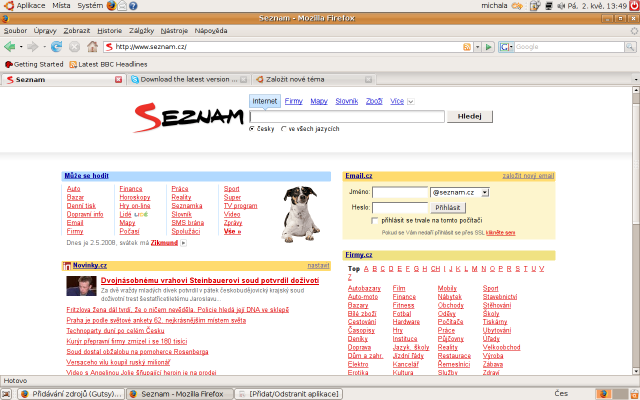Image resolution: width=640 pixels, height=400 pixels.
Task: Click the Novinky.cz section icon
Action: coord(67,266)
